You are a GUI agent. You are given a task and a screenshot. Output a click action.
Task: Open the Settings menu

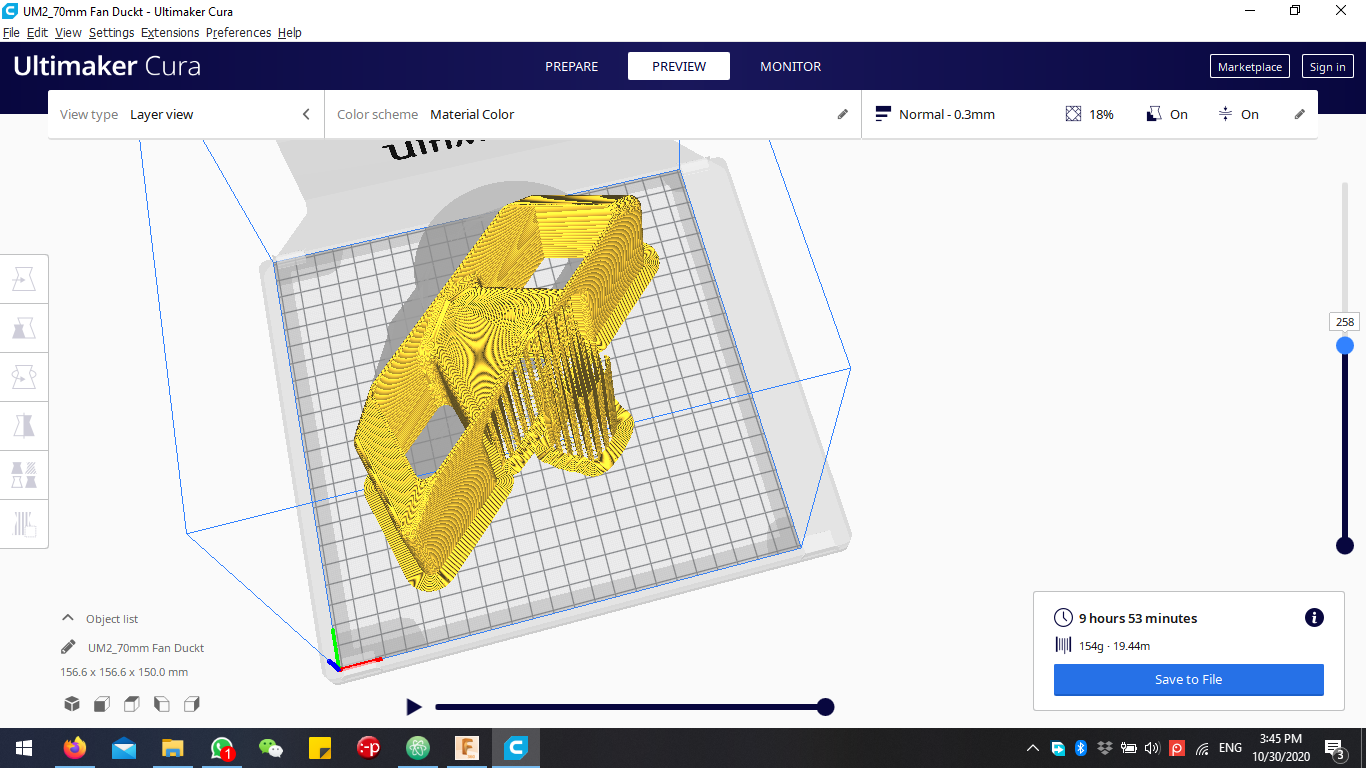111,32
